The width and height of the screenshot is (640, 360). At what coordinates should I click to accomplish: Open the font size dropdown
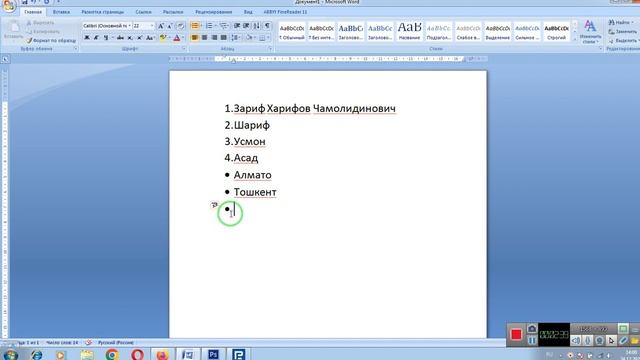[x=152, y=26]
